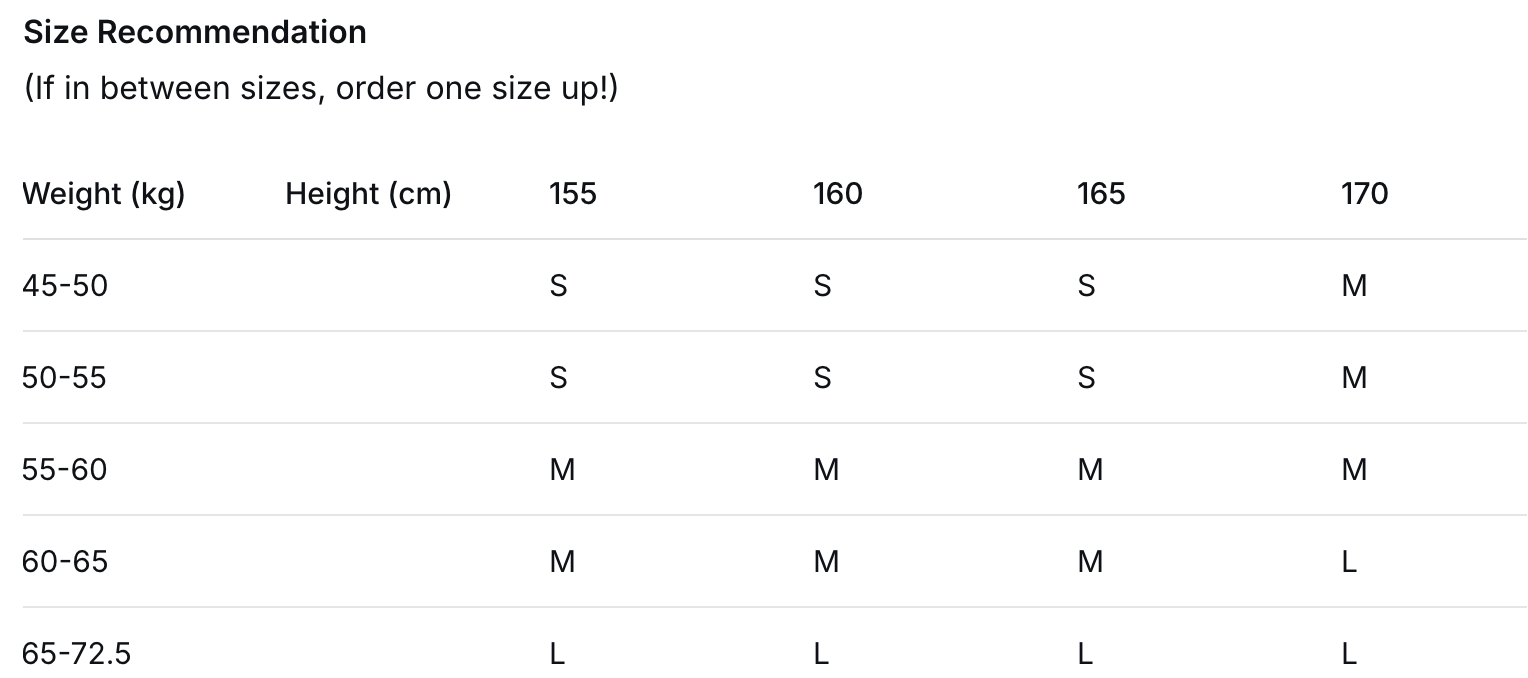Screen dimensions: 1528x678
Task: Select the Weight (kg) column header
Action: pos(104,193)
